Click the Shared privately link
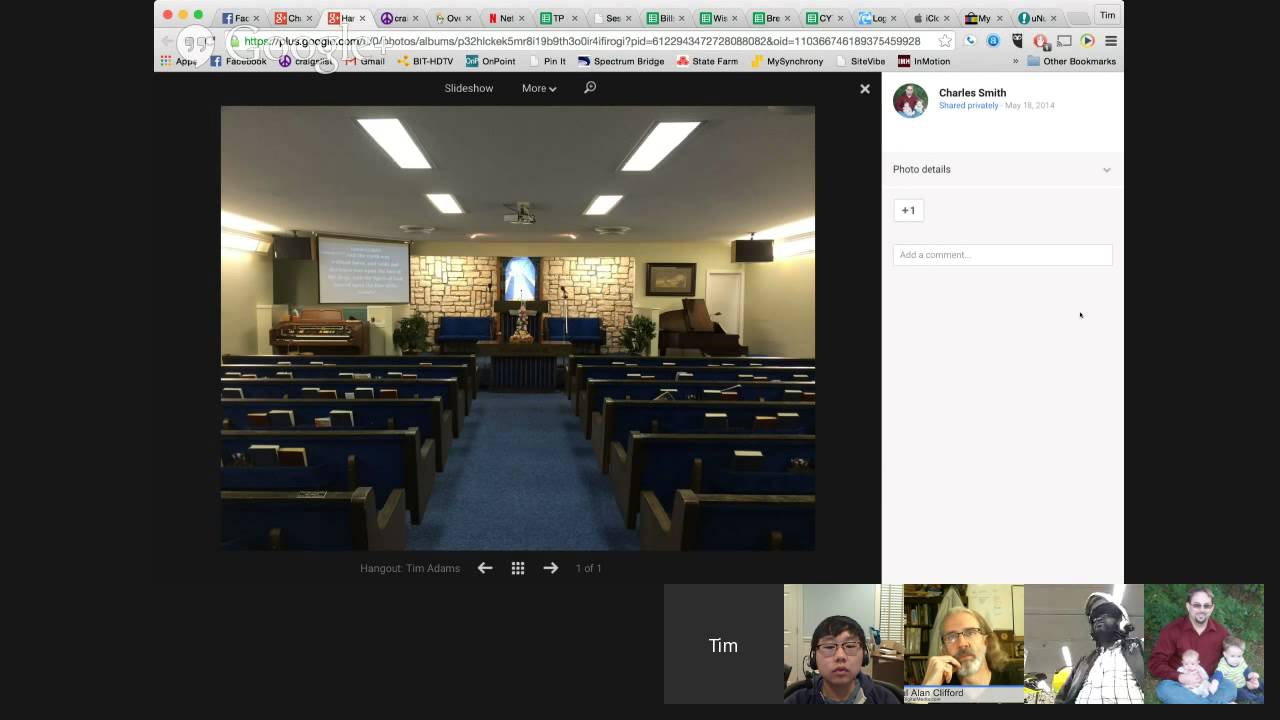Screen dimensions: 1280x720 (968, 105)
